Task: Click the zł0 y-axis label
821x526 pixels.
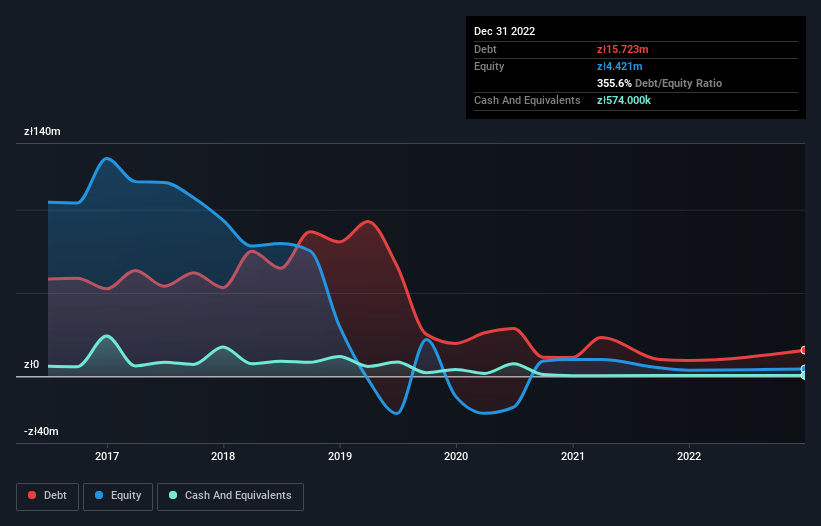Action: (31, 364)
